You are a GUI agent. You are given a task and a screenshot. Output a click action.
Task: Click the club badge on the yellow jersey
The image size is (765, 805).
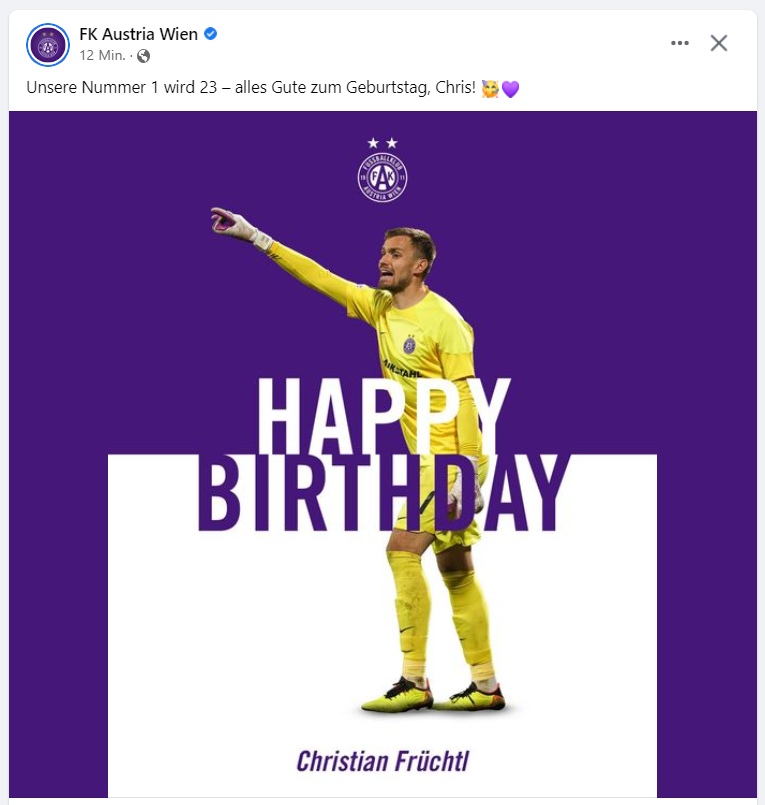coord(409,344)
